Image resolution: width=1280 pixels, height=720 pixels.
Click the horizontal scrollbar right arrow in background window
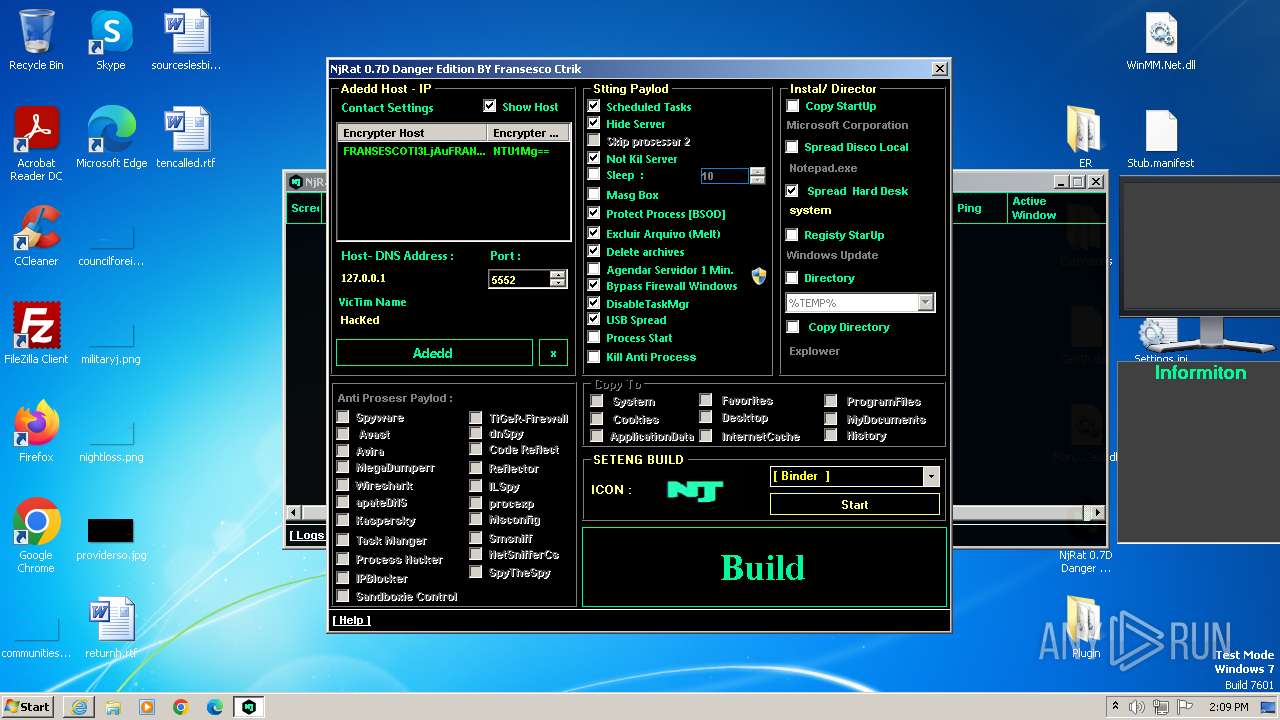click(1097, 512)
